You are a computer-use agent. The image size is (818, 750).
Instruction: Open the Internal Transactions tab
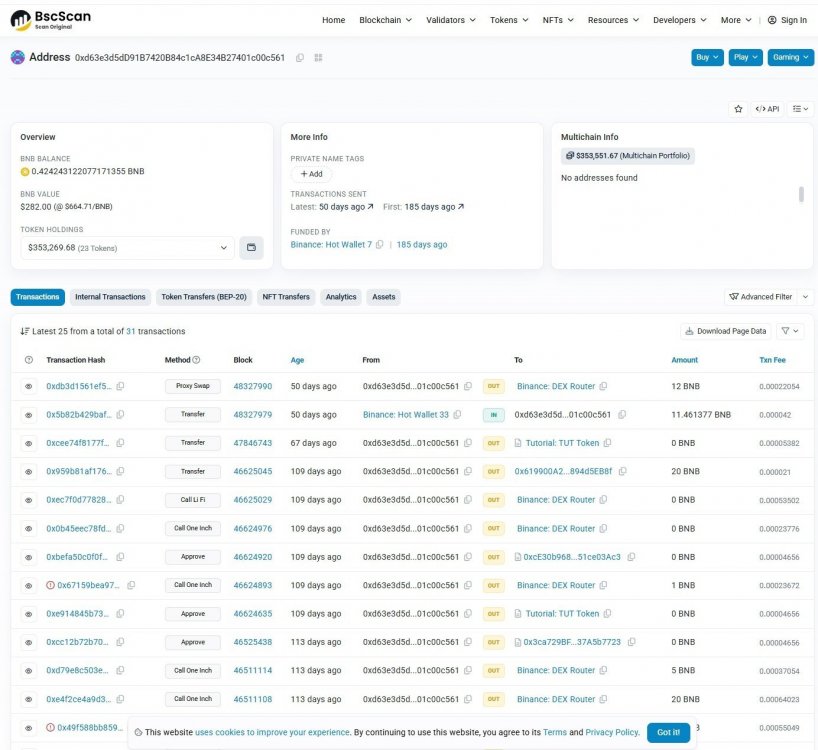click(110, 297)
